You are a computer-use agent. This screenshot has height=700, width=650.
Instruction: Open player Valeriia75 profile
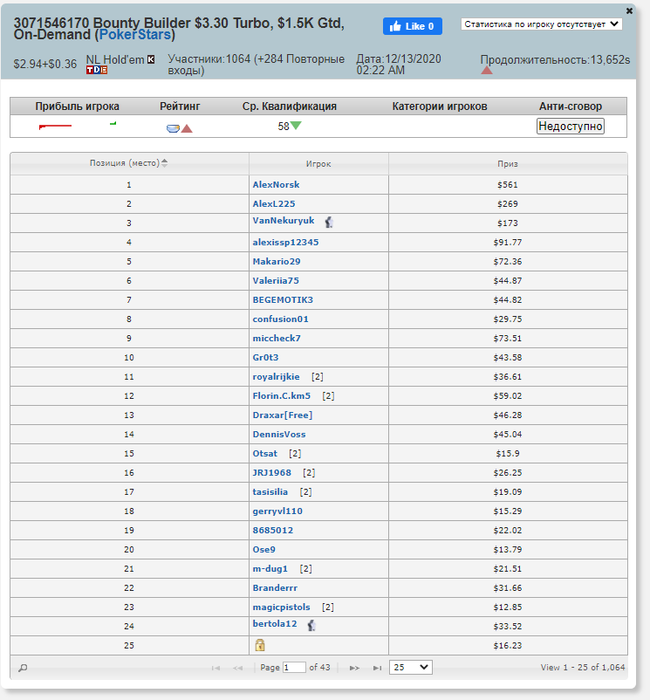point(276,281)
